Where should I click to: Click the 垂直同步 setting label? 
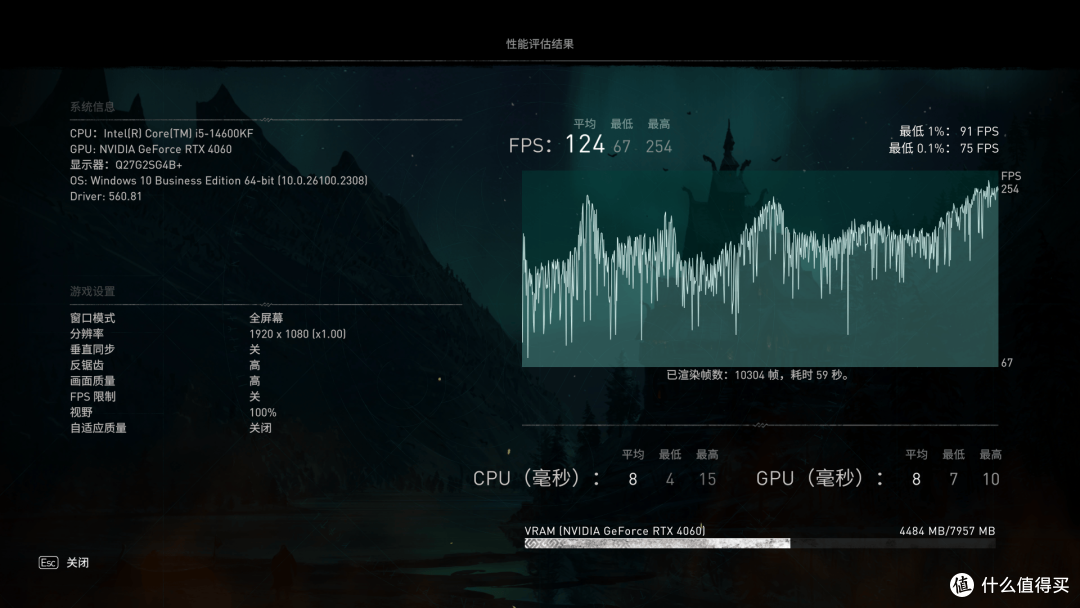tap(92, 350)
